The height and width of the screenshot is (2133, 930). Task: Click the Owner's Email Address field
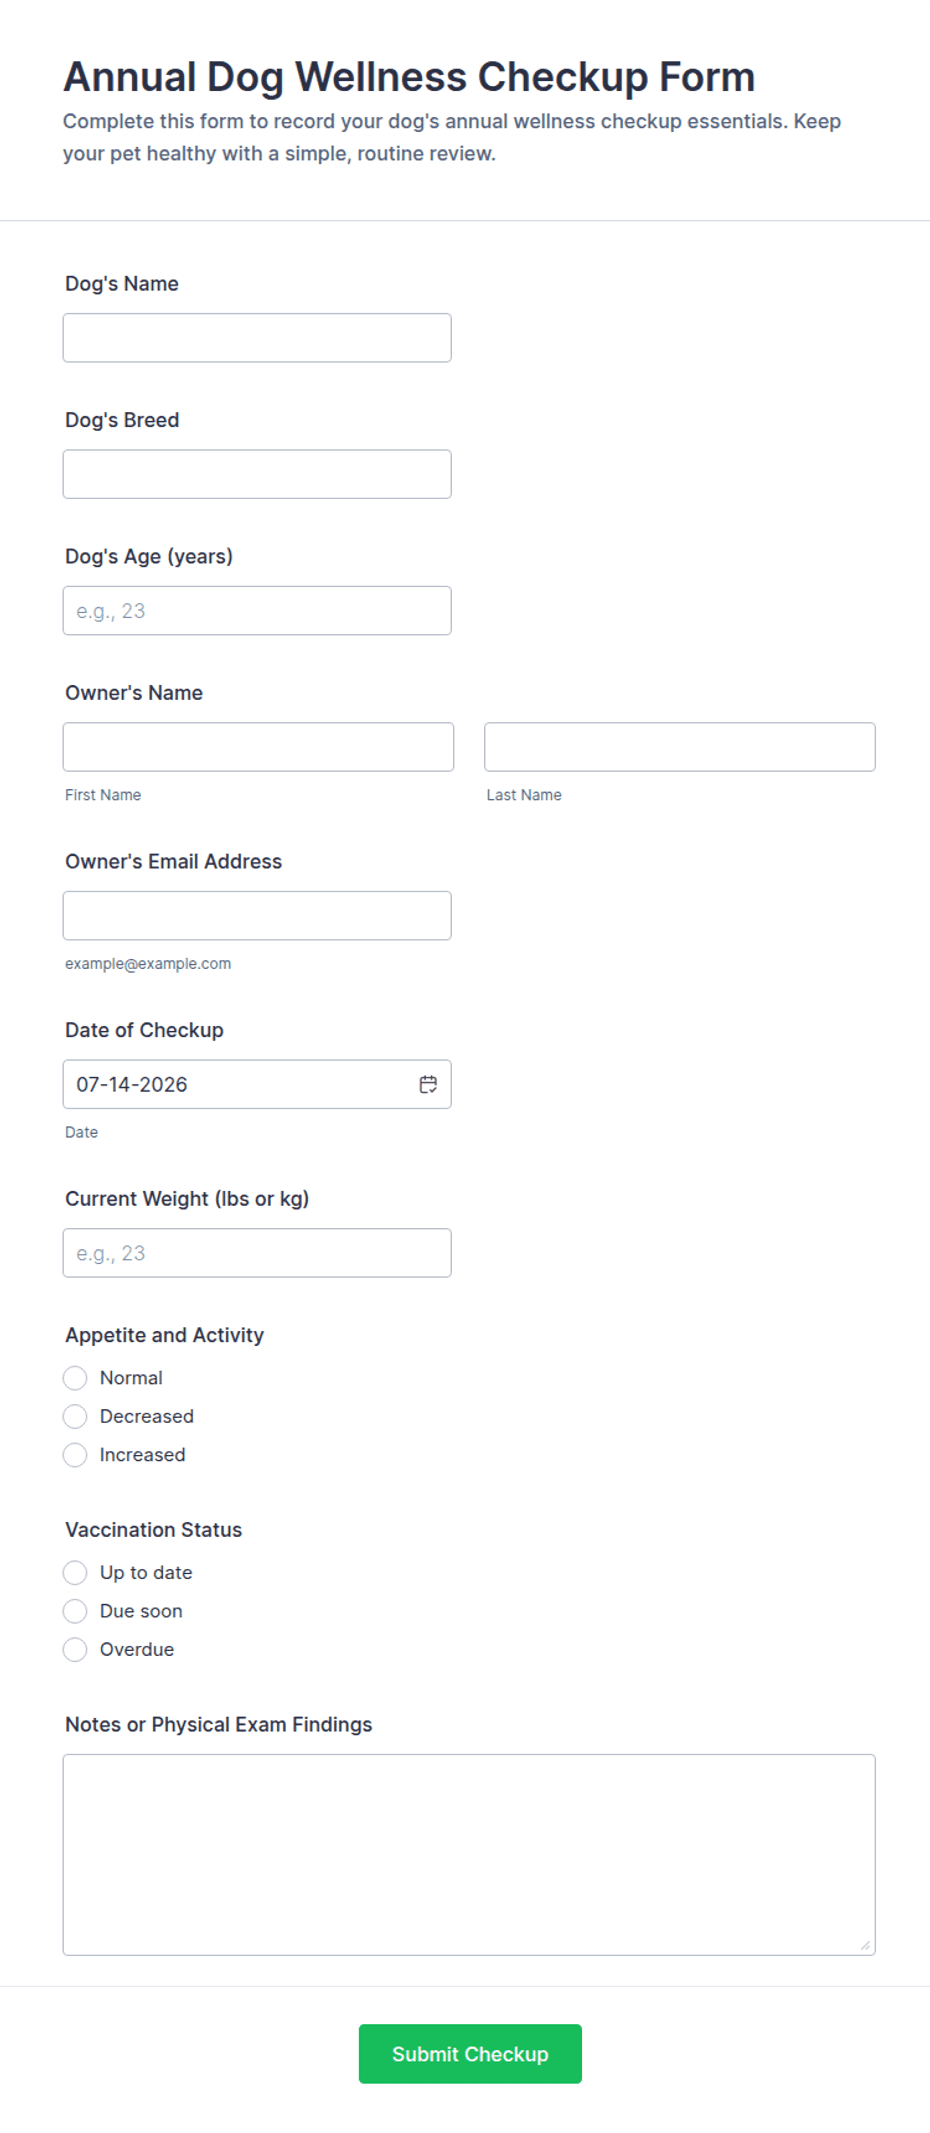click(x=257, y=915)
